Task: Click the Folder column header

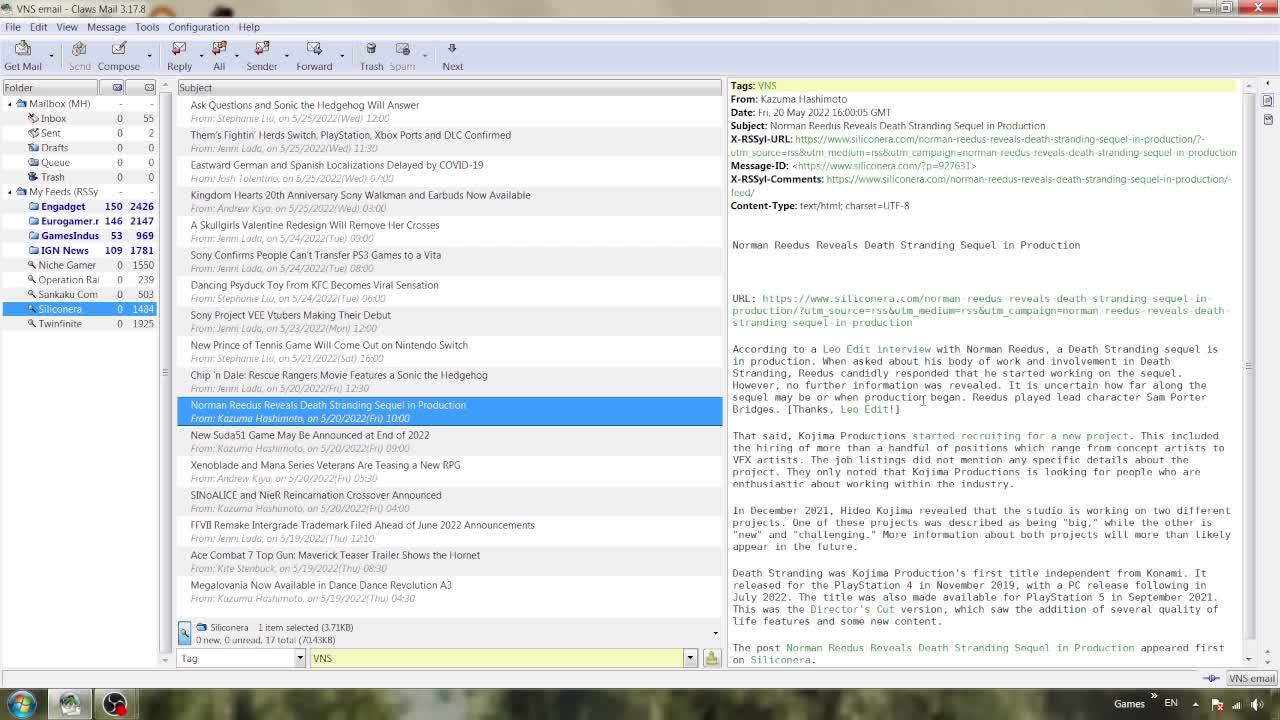Action: 50,88
